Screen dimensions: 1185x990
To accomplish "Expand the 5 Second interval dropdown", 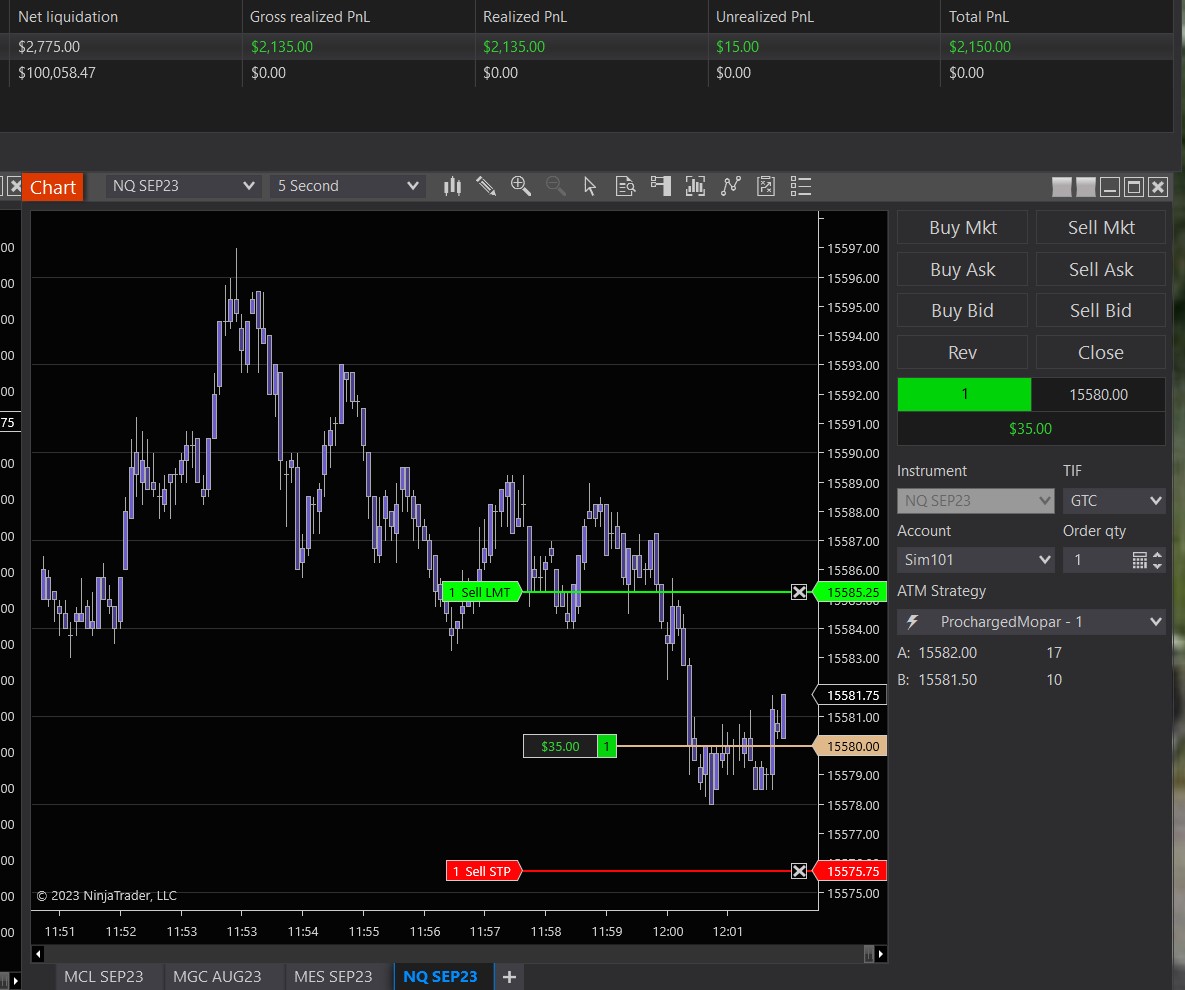I will pyautogui.click(x=348, y=186).
